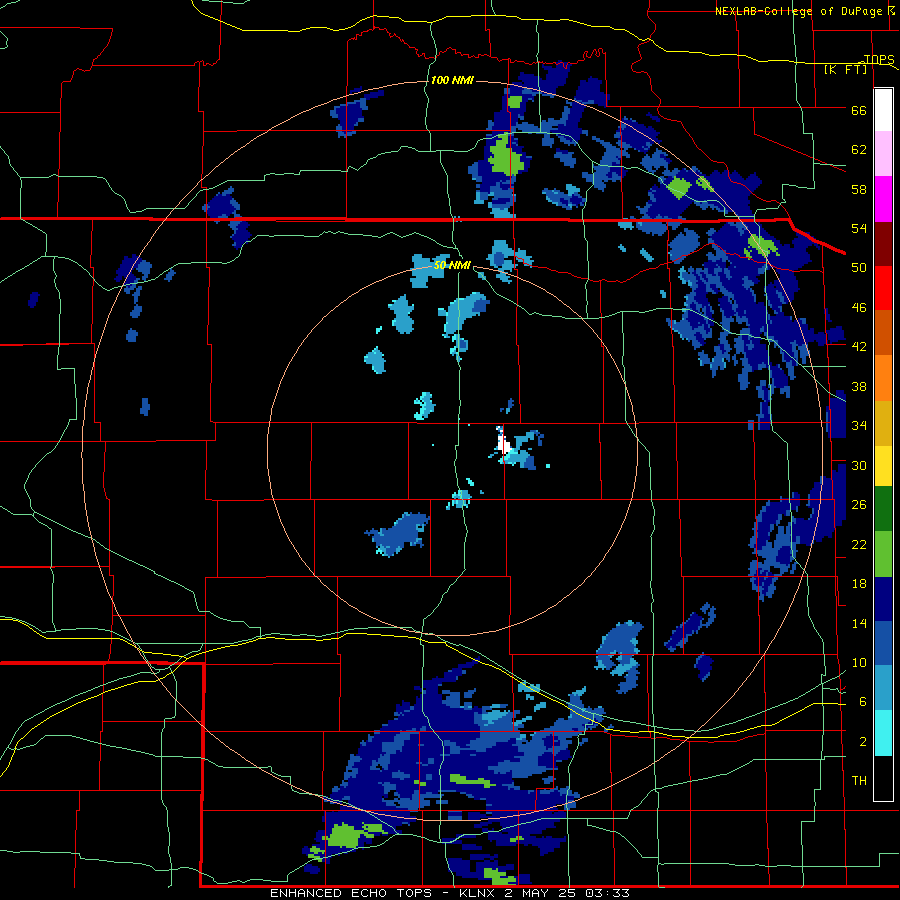Select the medium blue legend swatch

883,643
